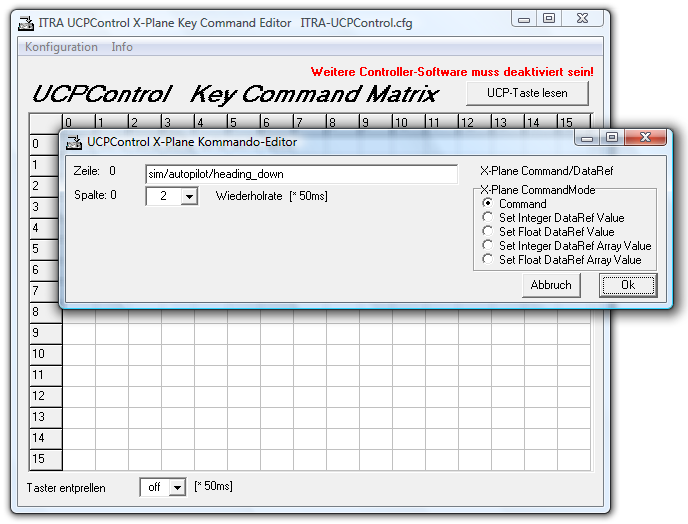Expand the Taster entprellen dropdown
This screenshot has width=688, height=524.
click(178, 487)
